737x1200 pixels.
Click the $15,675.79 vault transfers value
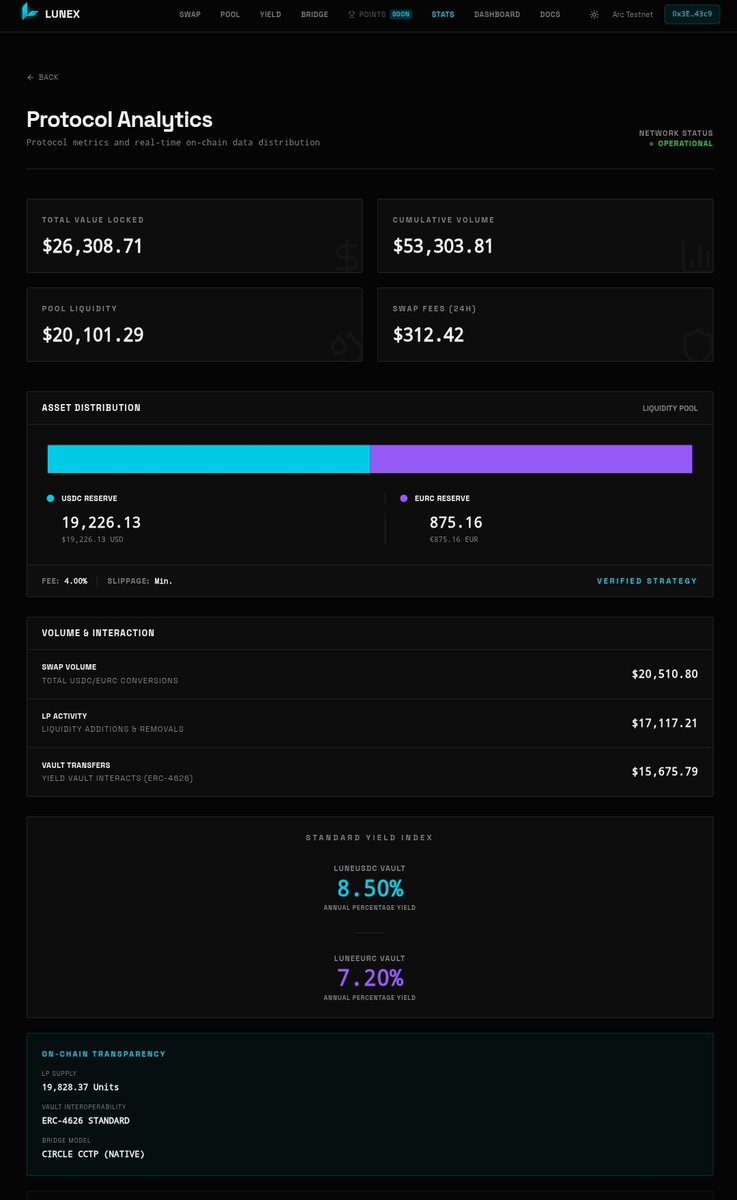click(665, 772)
